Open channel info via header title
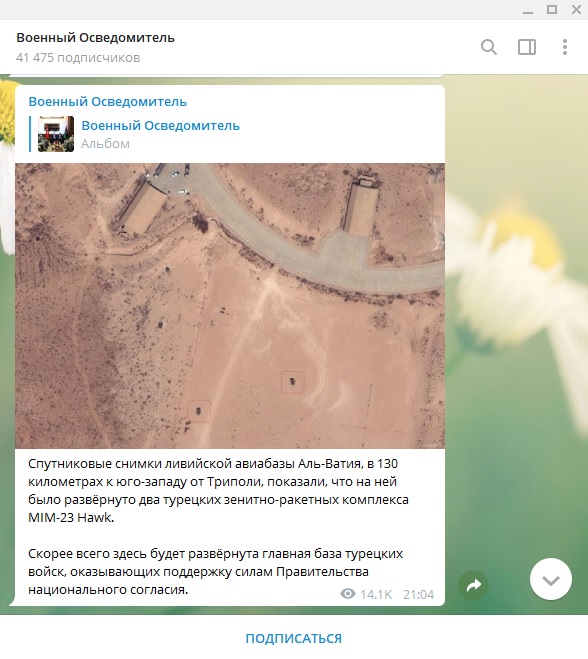This screenshot has height=659, width=588. (x=95, y=38)
